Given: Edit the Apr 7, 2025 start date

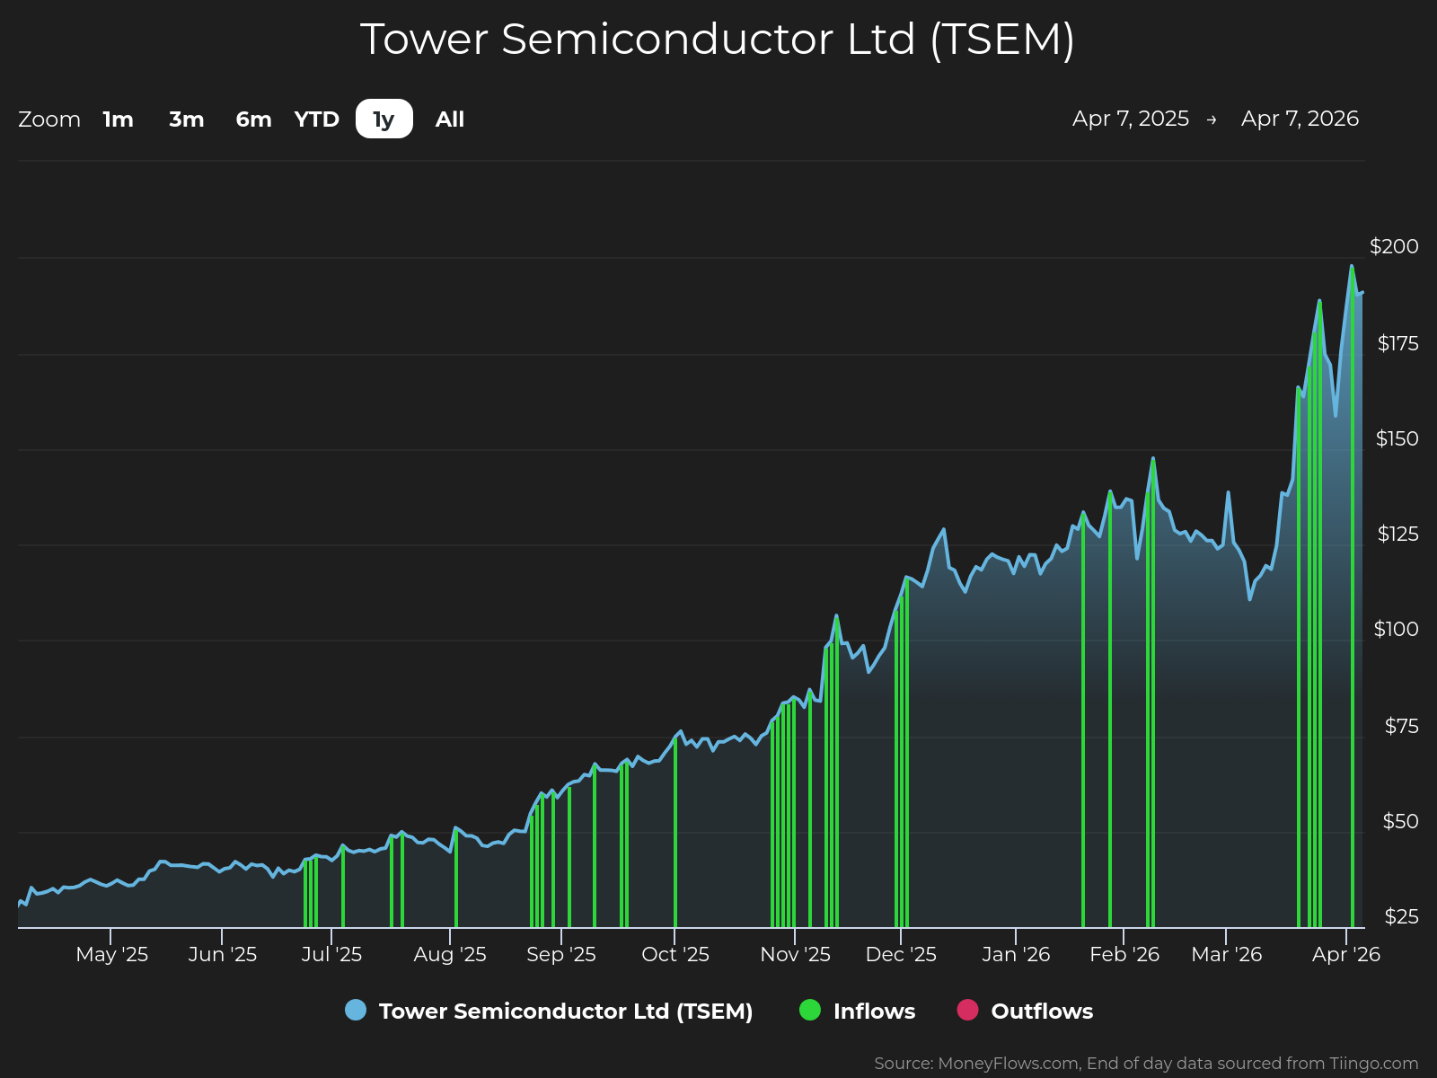Looking at the screenshot, I should (1130, 118).
